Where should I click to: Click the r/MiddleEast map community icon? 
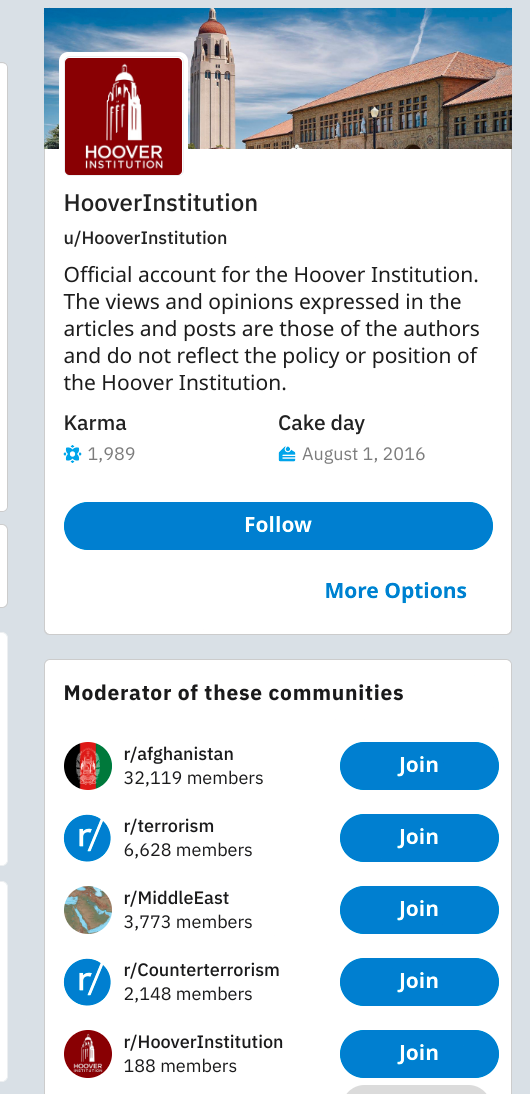[x=88, y=910]
